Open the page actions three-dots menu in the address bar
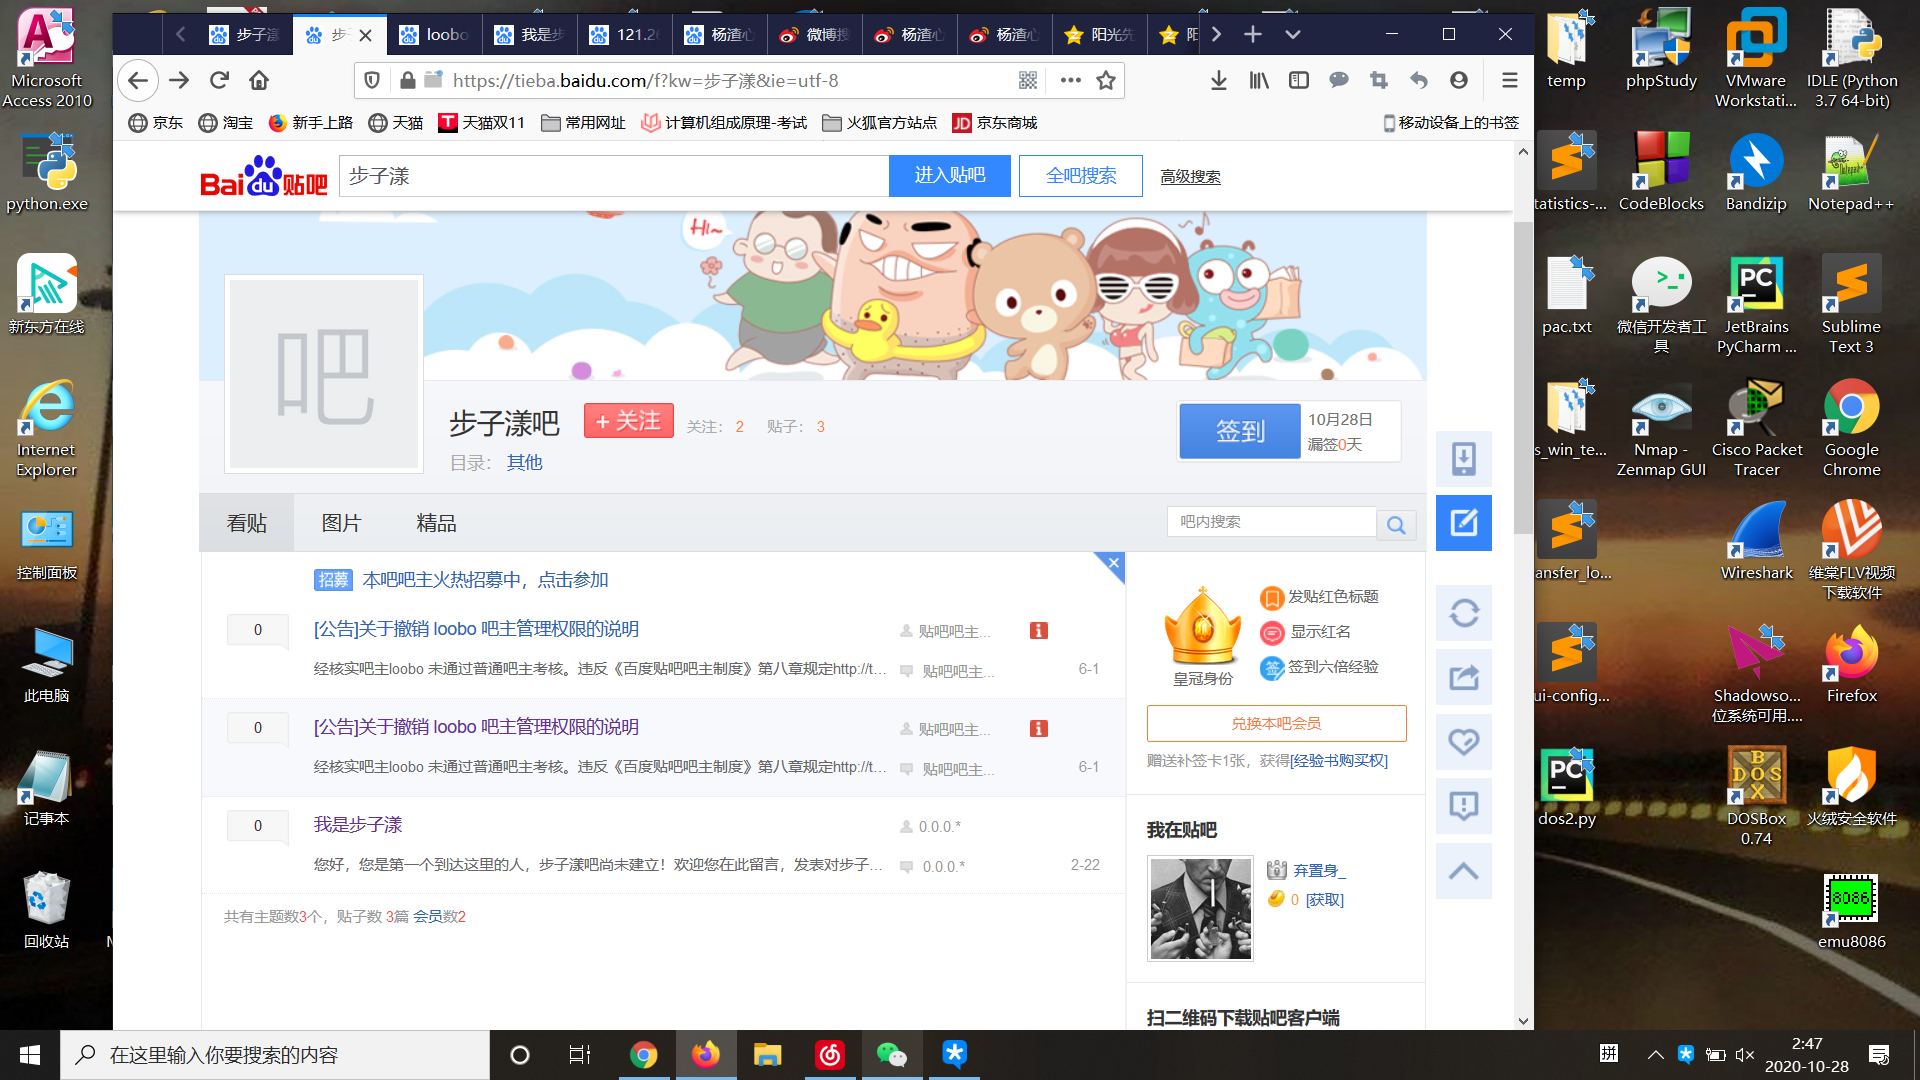The image size is (1920, 1080). coord(1070,80)
